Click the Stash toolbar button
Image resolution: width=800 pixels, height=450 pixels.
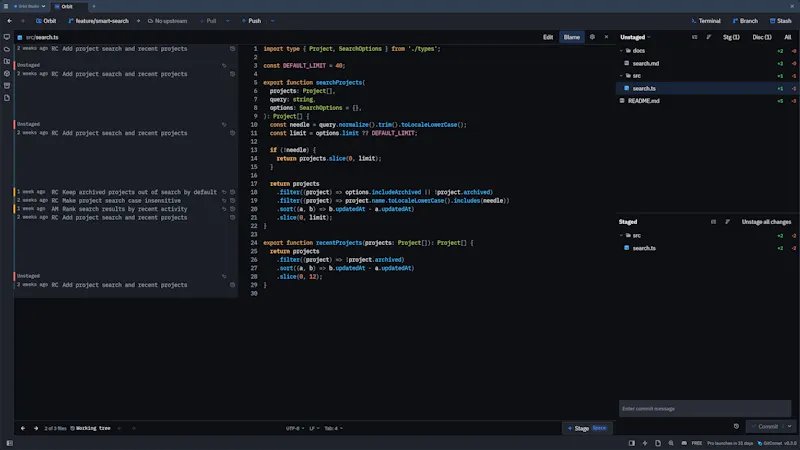(x=781, y=21)
